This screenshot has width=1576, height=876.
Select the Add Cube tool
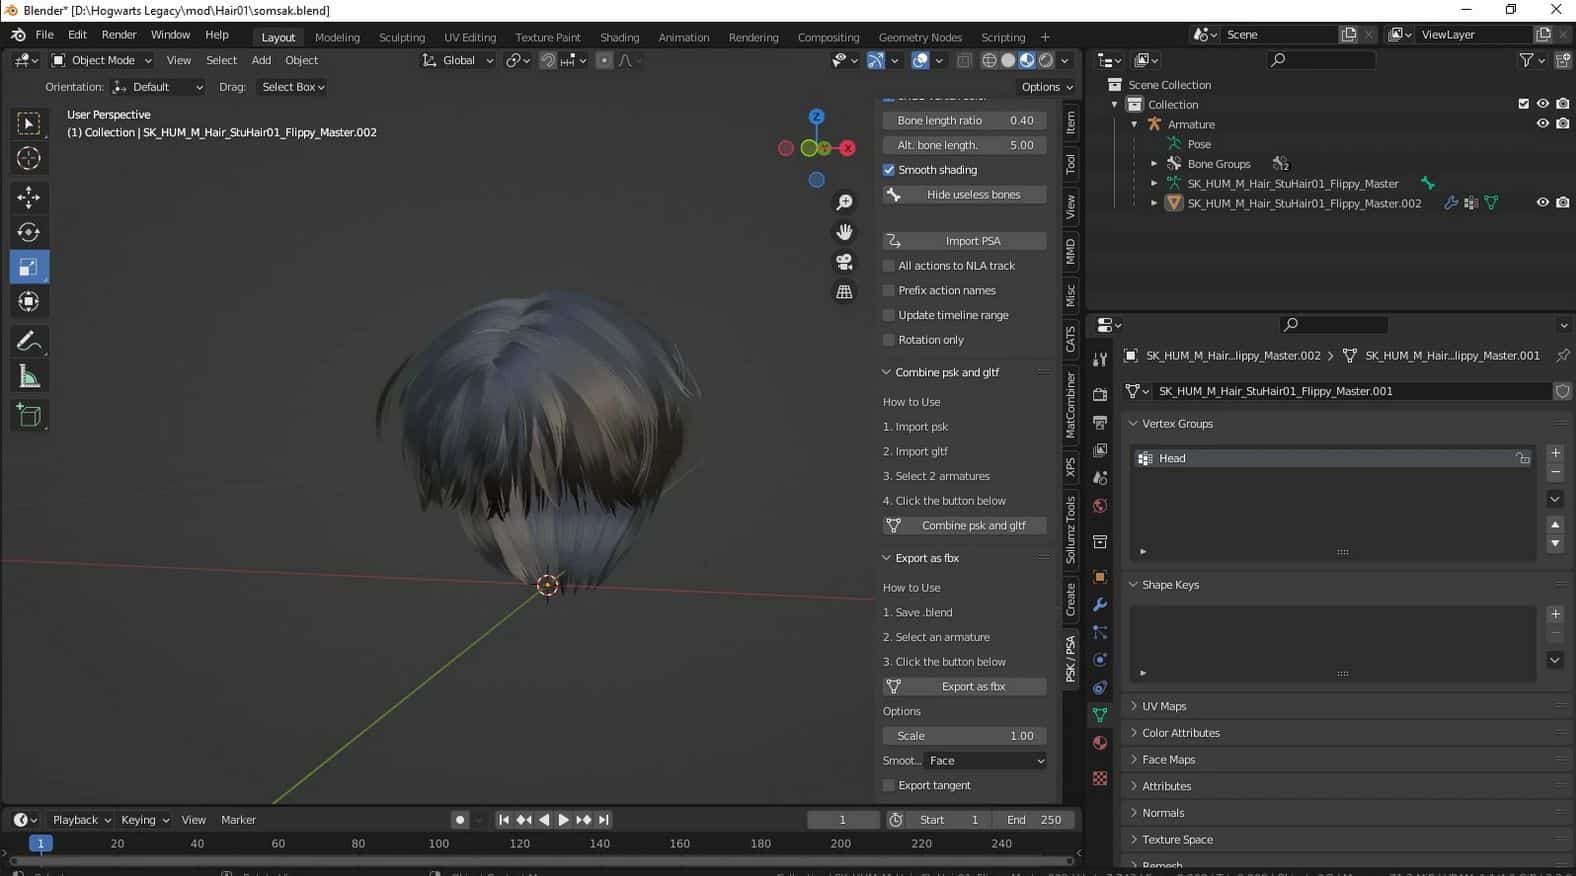coord(29,415)
